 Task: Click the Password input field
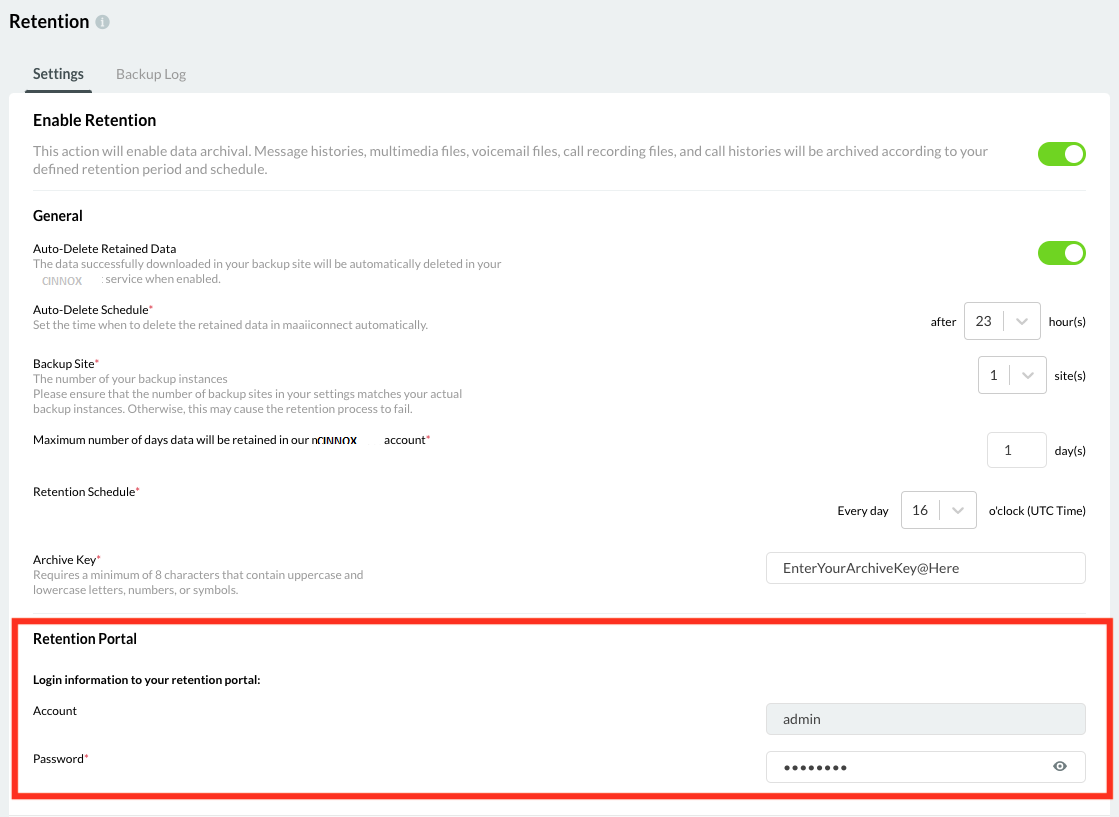coord(926,767)
